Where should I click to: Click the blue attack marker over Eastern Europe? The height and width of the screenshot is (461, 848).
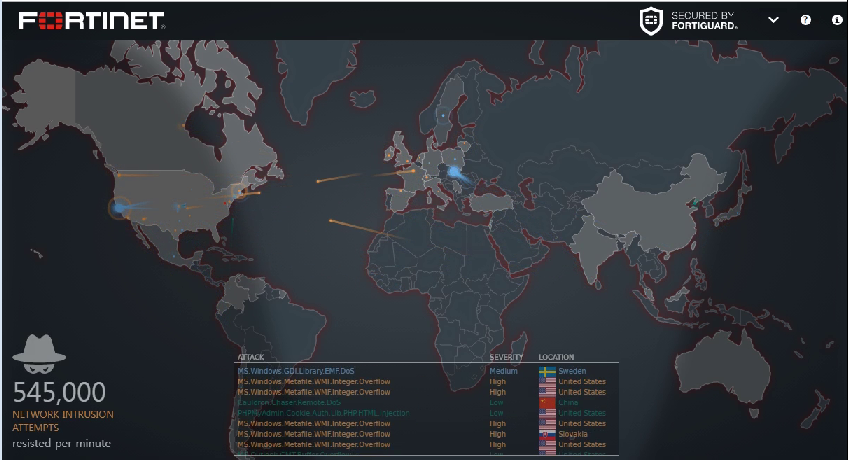pyautogui.click(x=456, y=174)
